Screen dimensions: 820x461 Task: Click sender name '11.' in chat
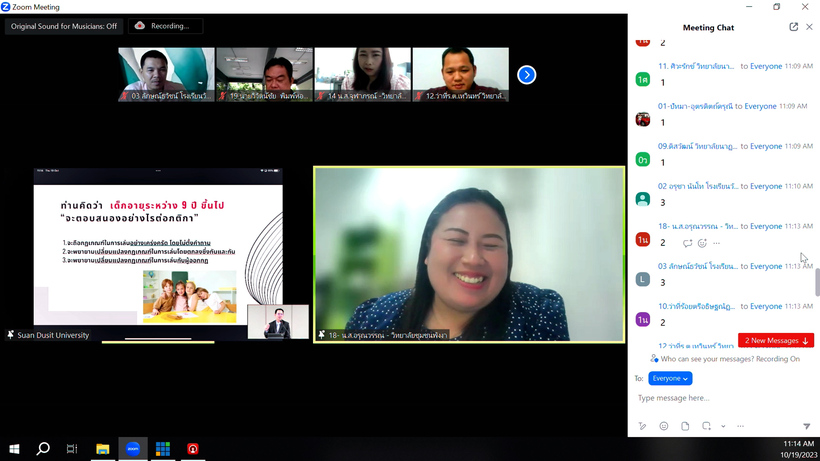point(696,66)
